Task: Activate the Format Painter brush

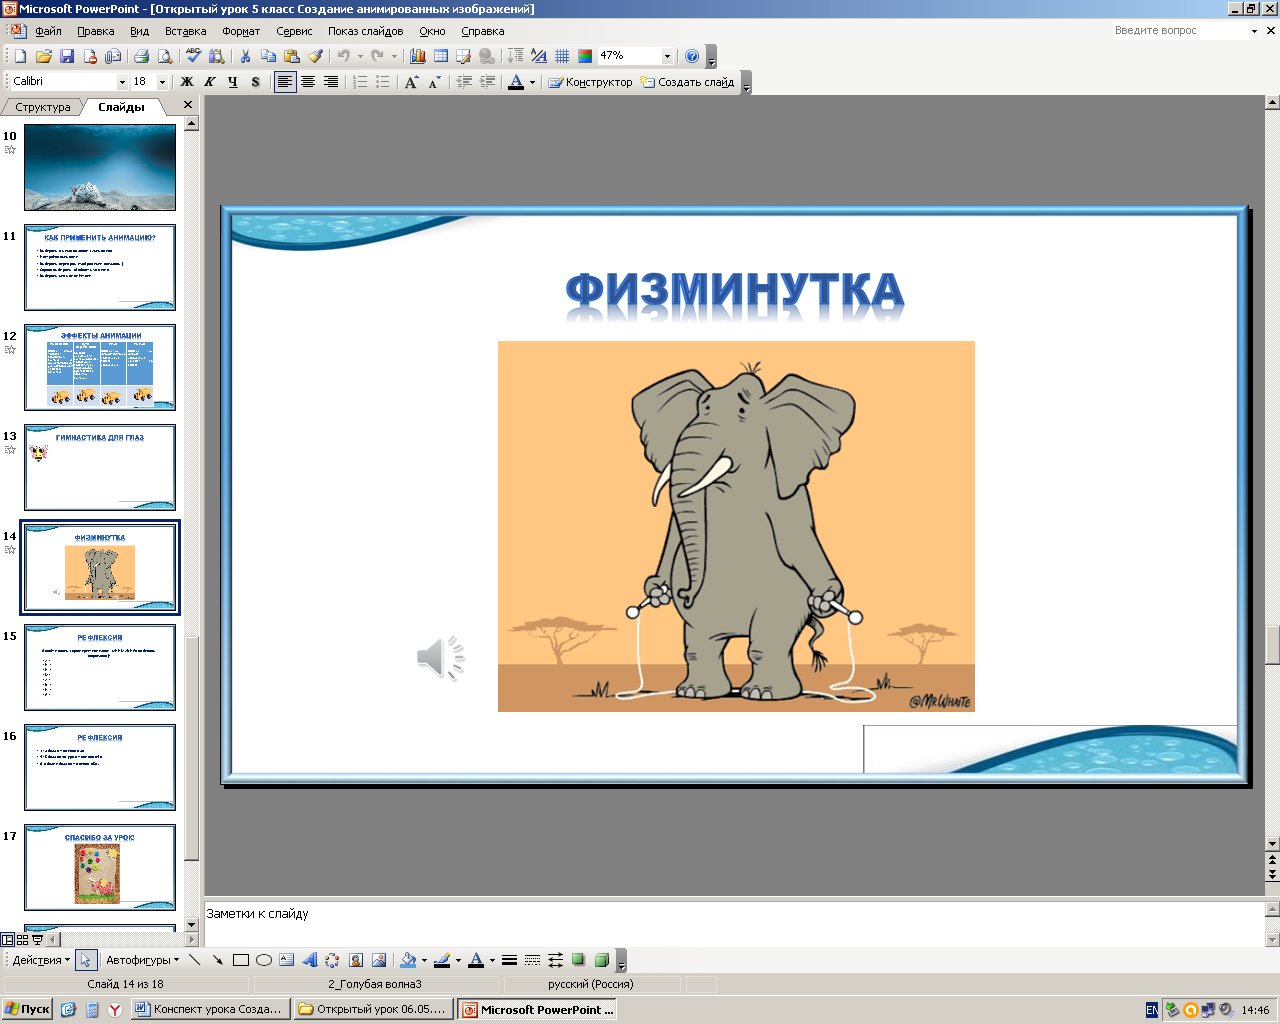Action: tap(315, 56)
